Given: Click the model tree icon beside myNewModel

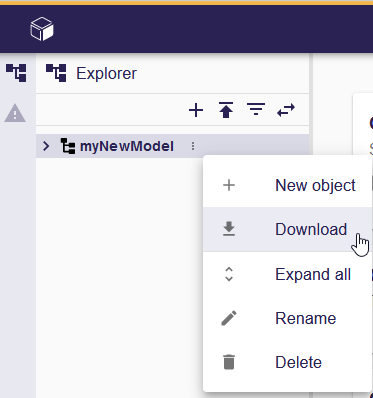Looking at the screenshot, I should [x=68, y=146].
